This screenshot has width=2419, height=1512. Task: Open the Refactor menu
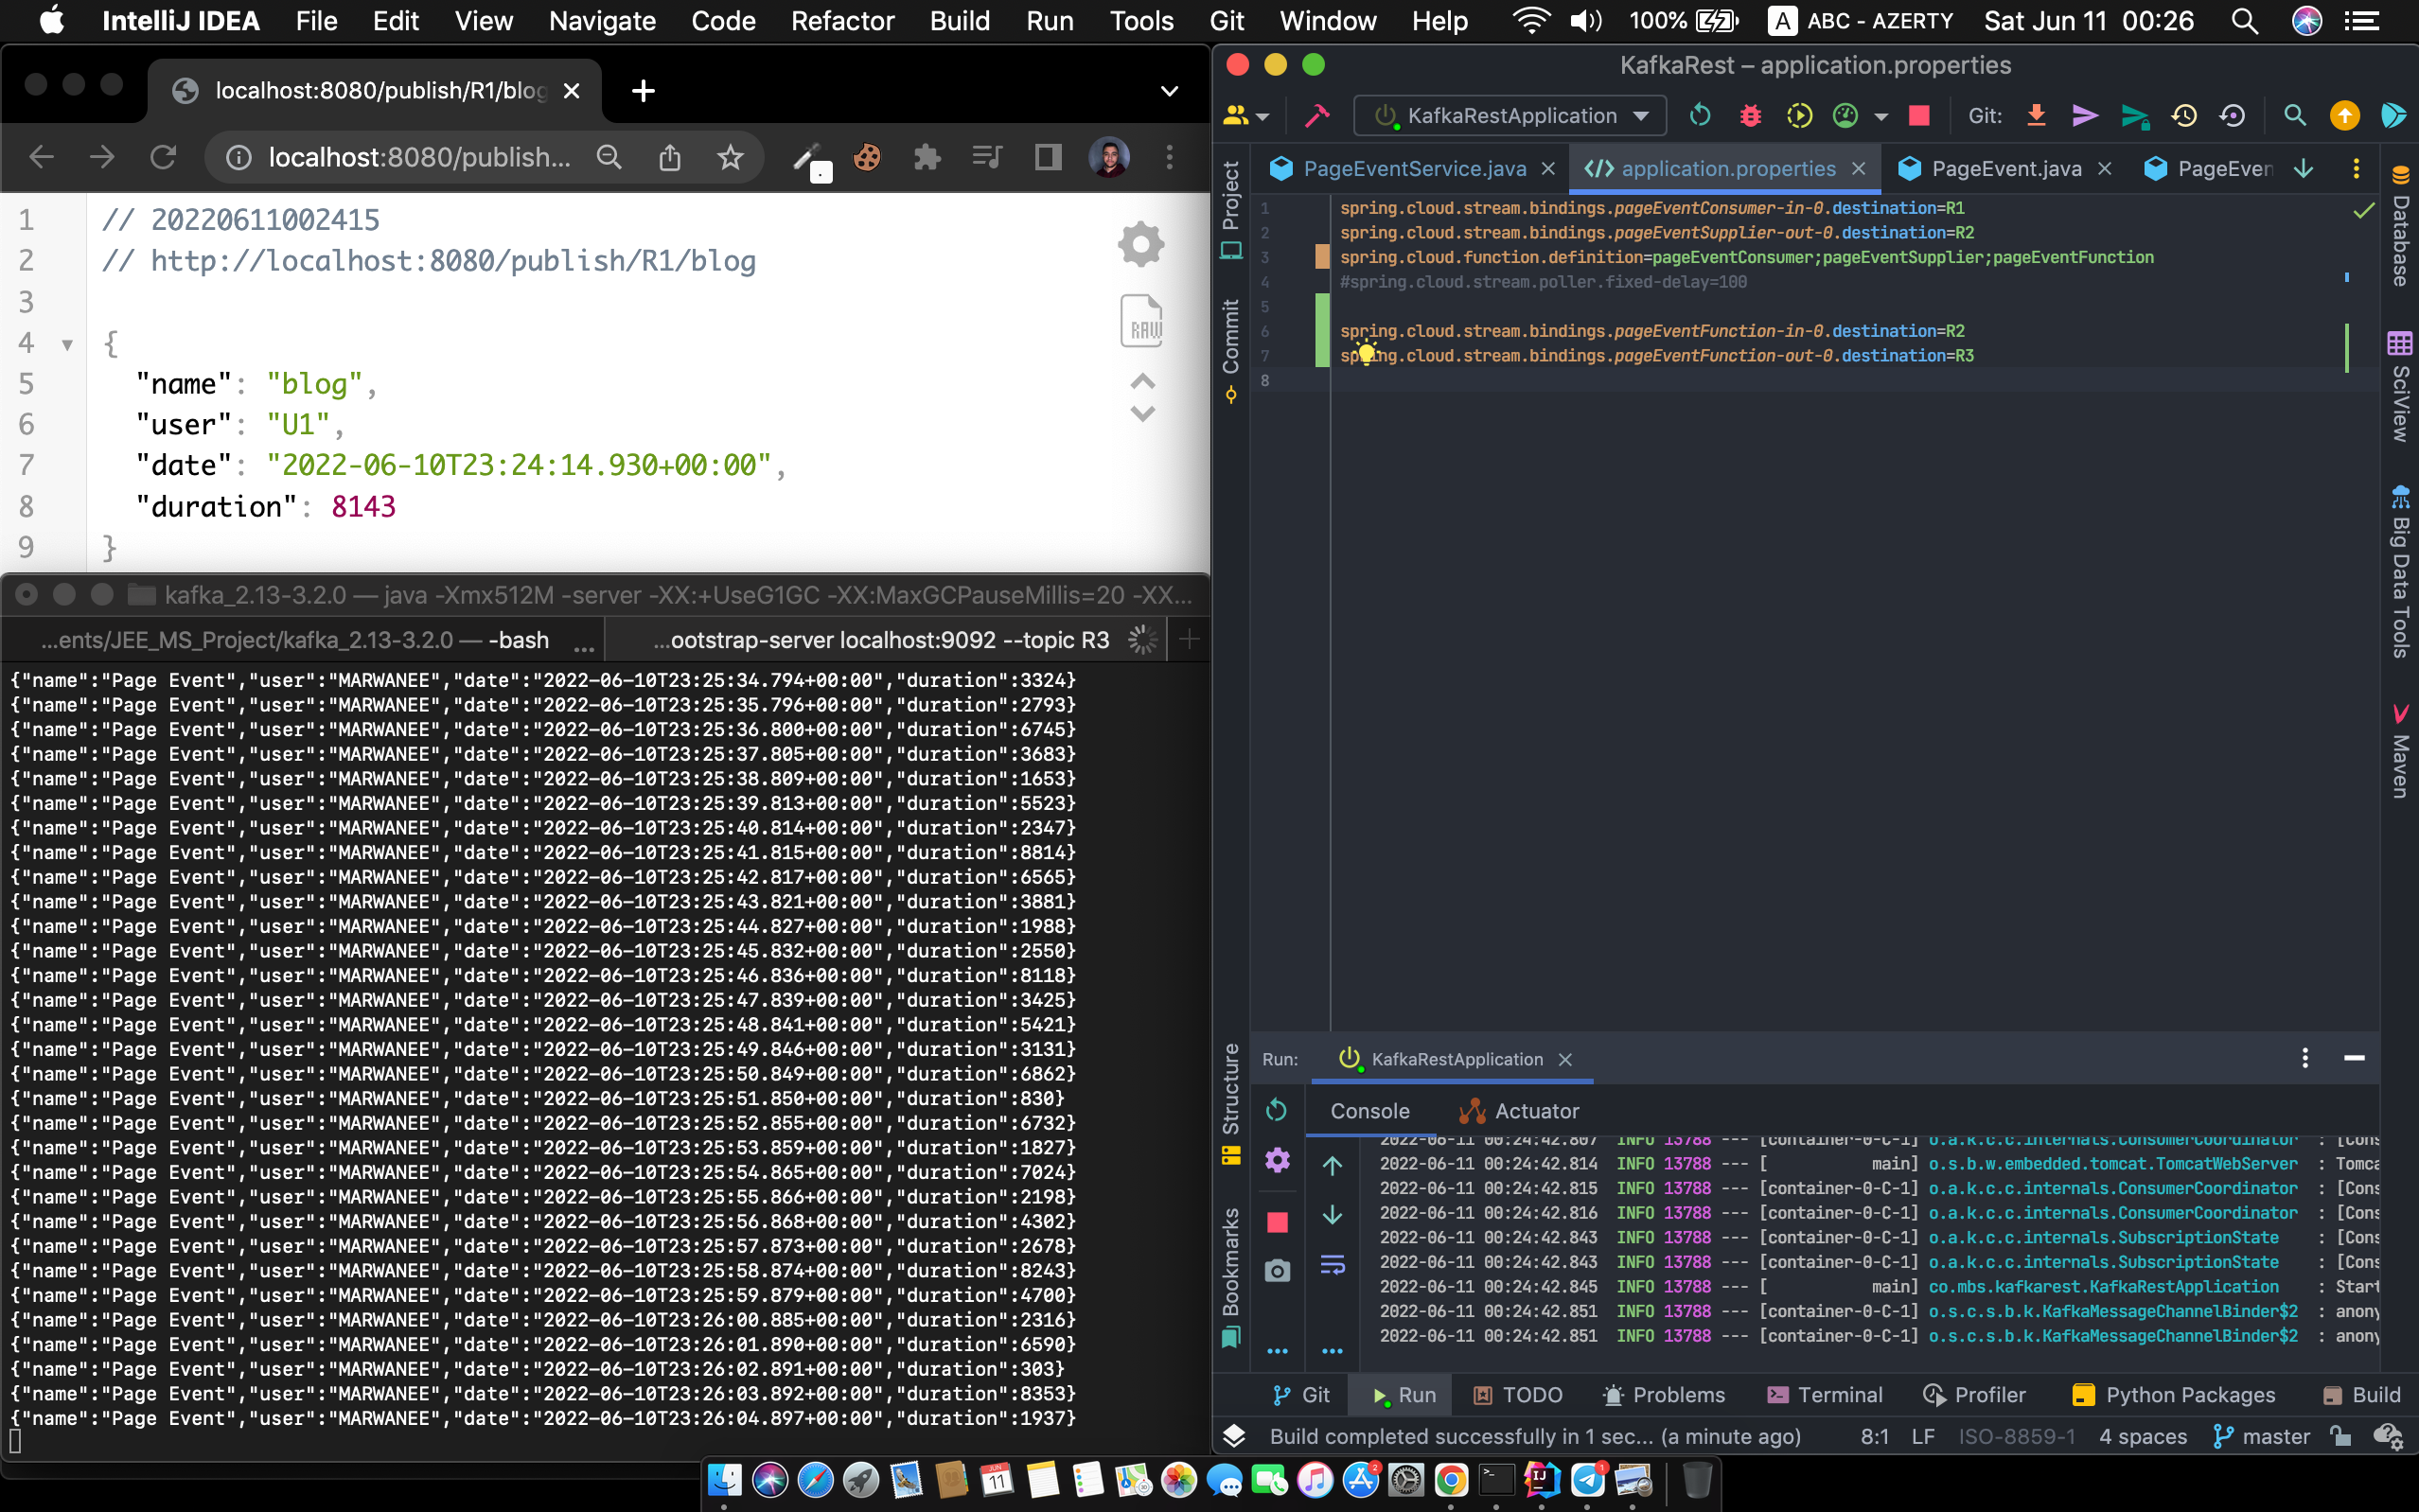coord(842,21)
